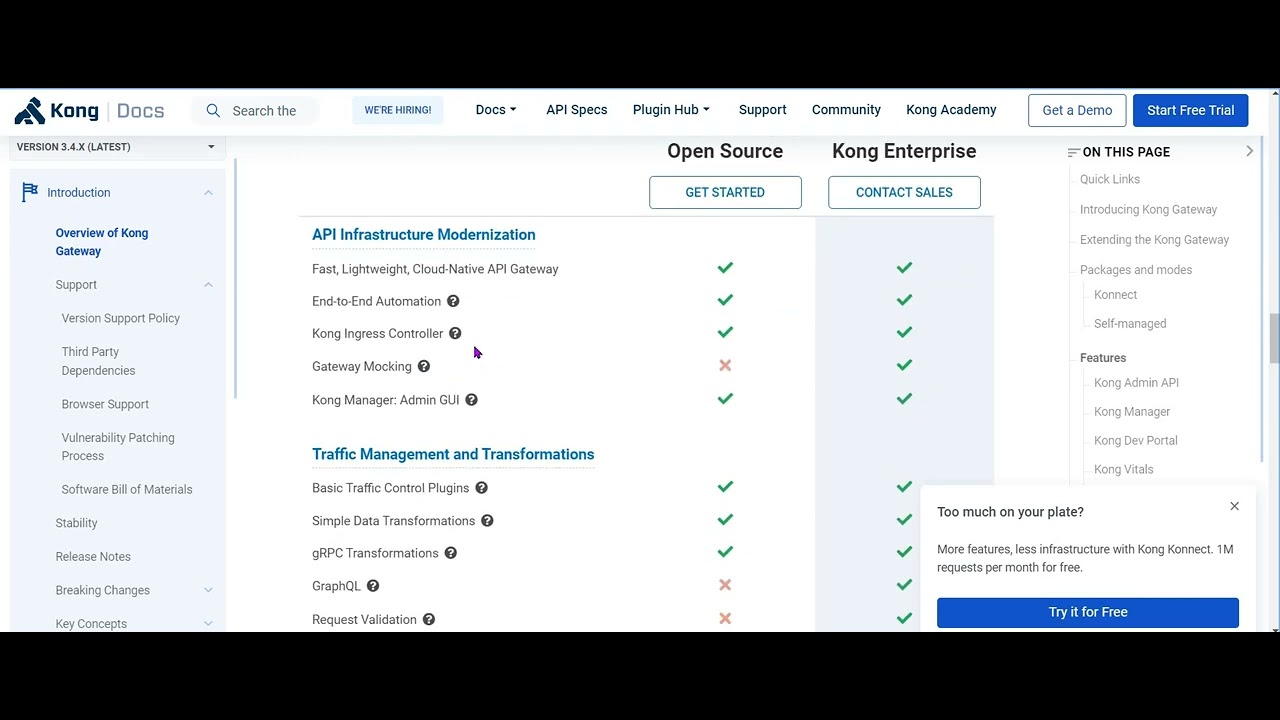
Task: Open API Specs in the top nav
Action: 577,110
